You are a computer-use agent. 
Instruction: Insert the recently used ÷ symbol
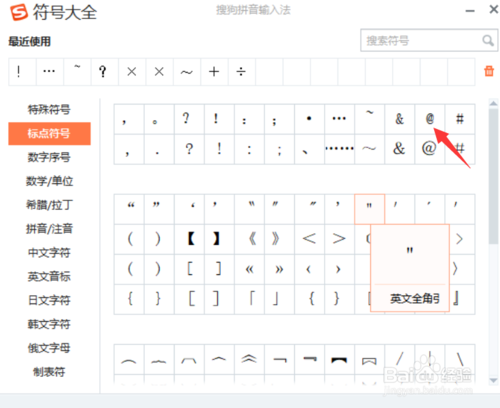241,72
